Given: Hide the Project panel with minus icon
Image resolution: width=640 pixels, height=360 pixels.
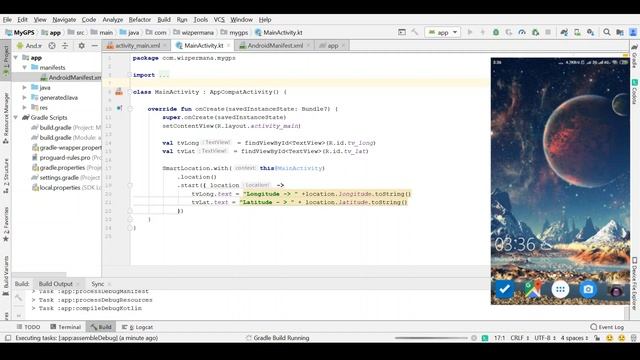Looking at the screenshot, I should [x=95, y=46].
